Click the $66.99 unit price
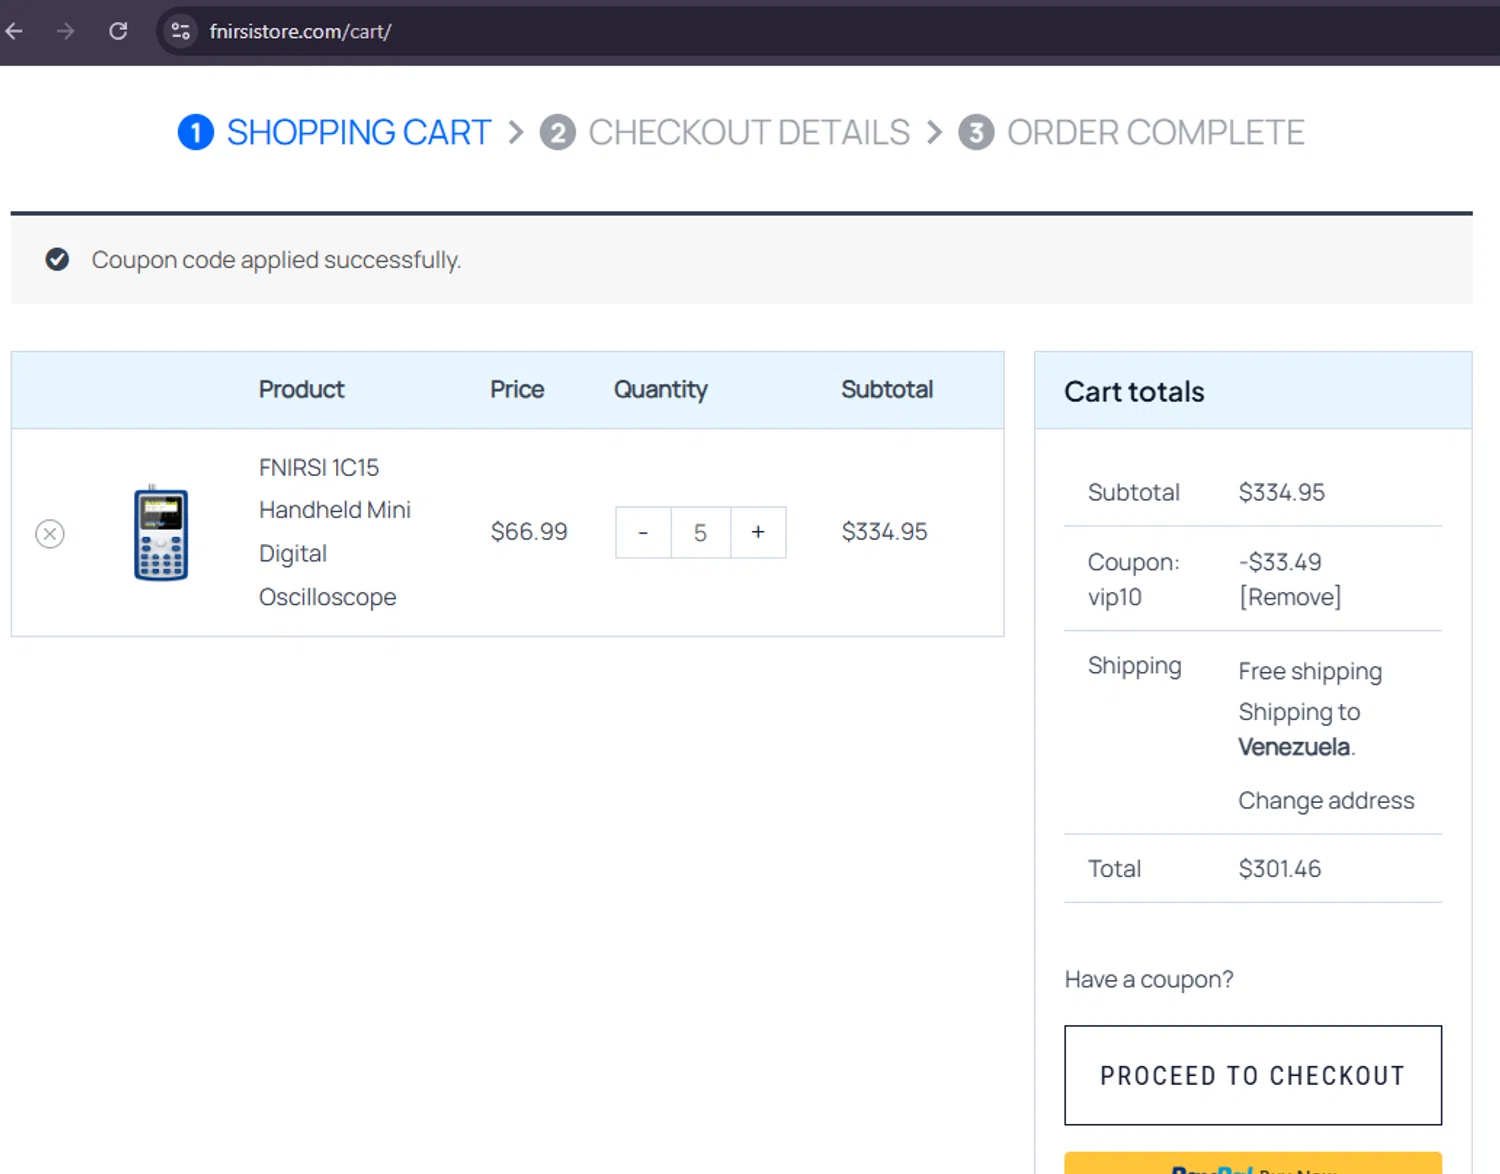 [529, 532]
